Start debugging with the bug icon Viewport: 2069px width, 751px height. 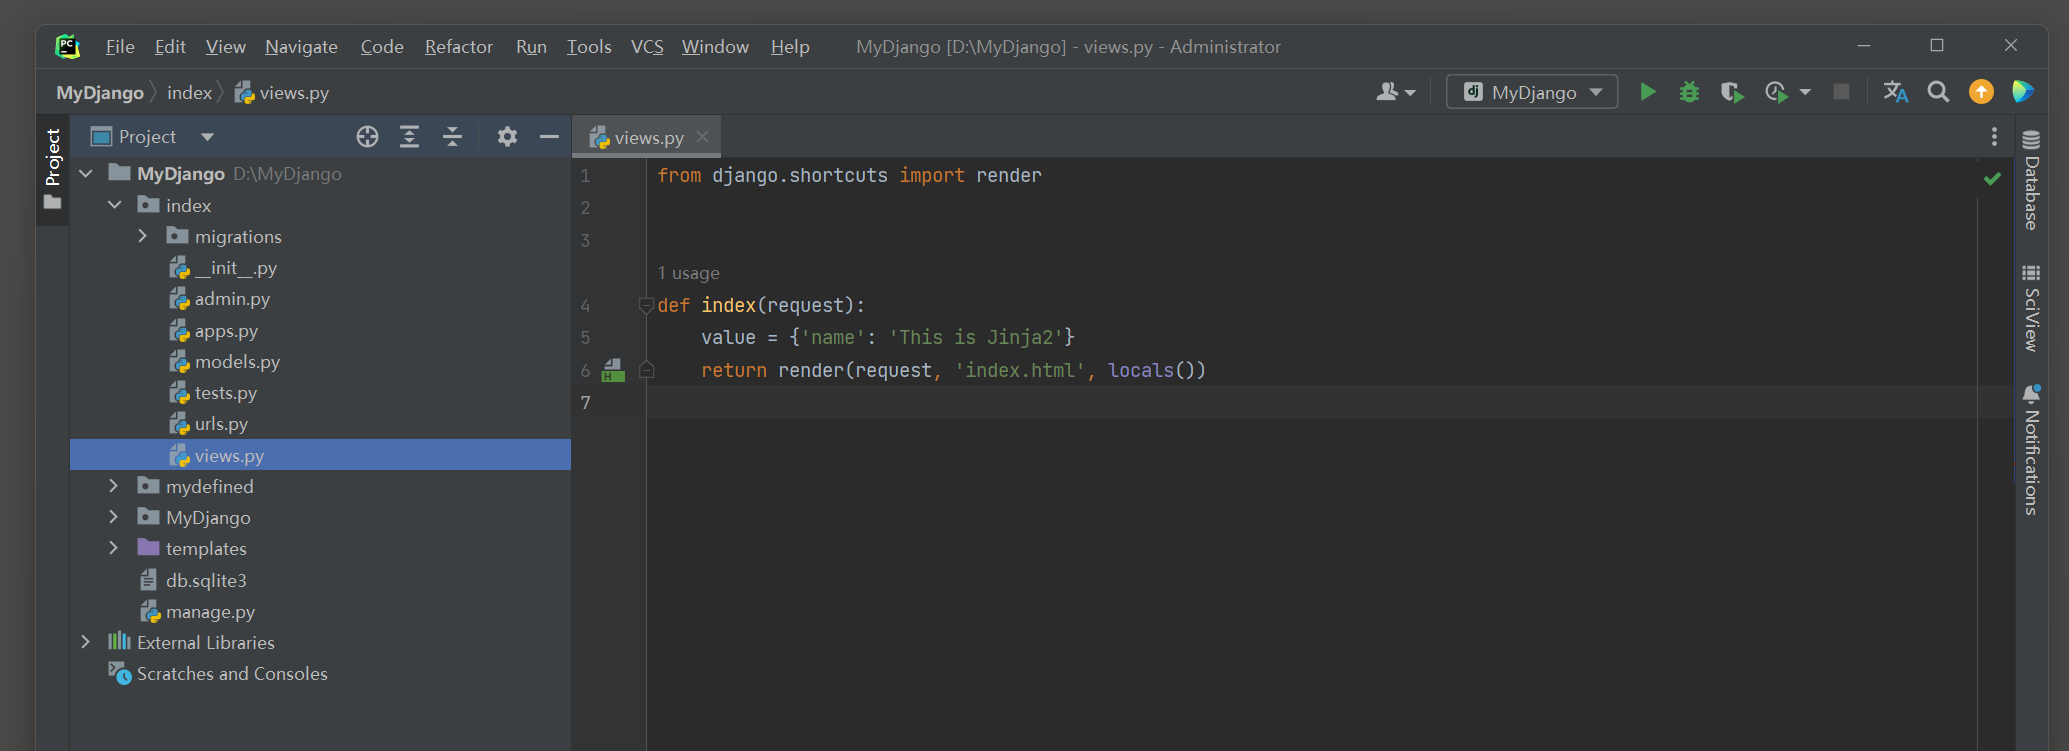[1689, 92]
